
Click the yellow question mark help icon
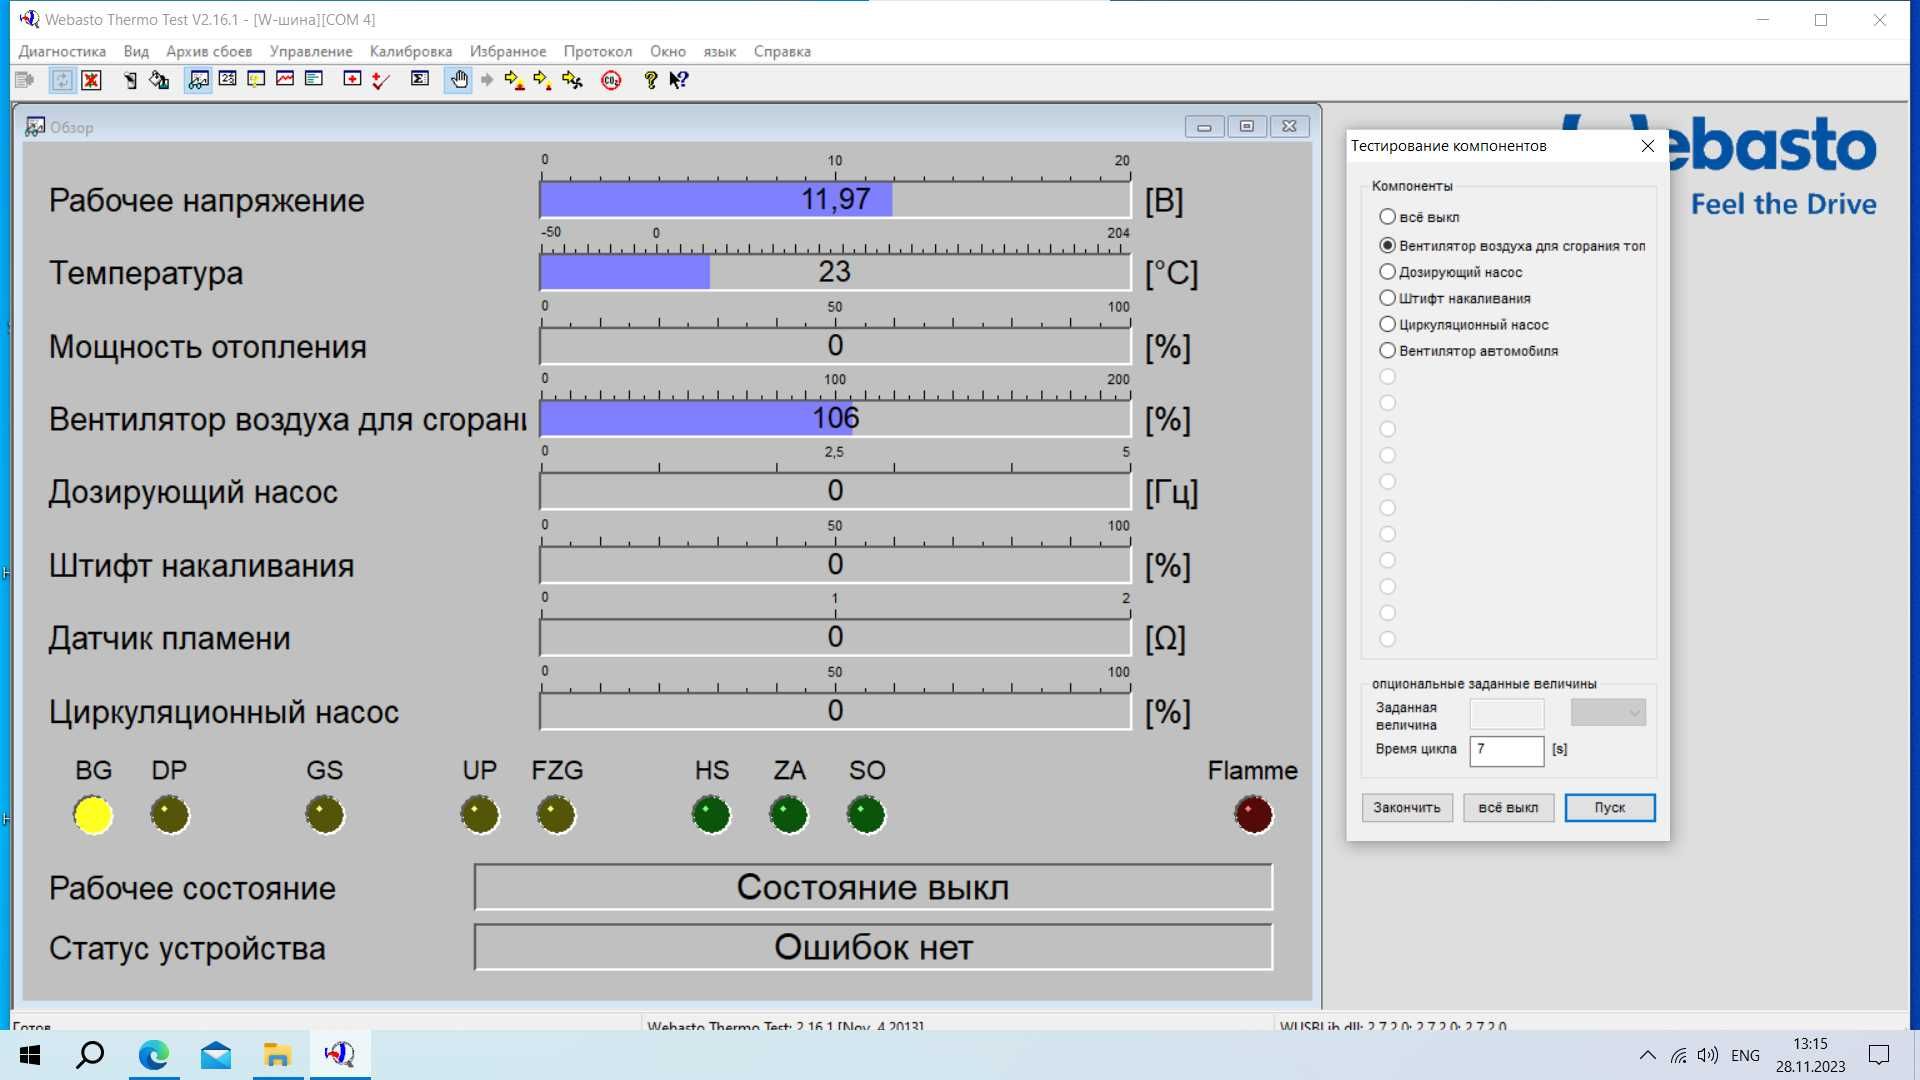click(650, 80)
